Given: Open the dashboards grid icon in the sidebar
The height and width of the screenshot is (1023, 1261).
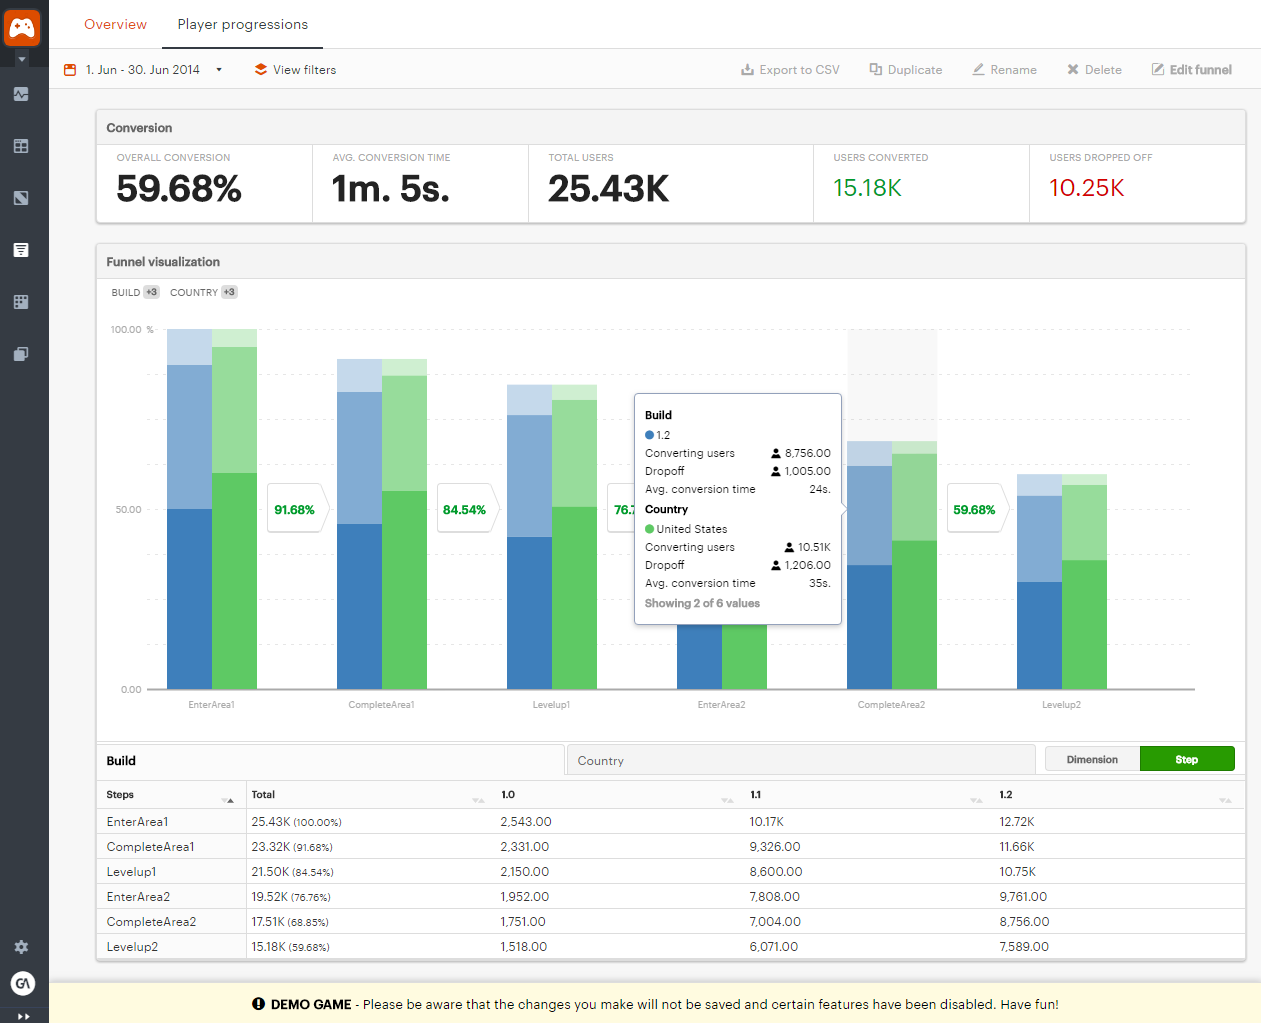Looking at the screenshot, I should [x=21, y=146].
